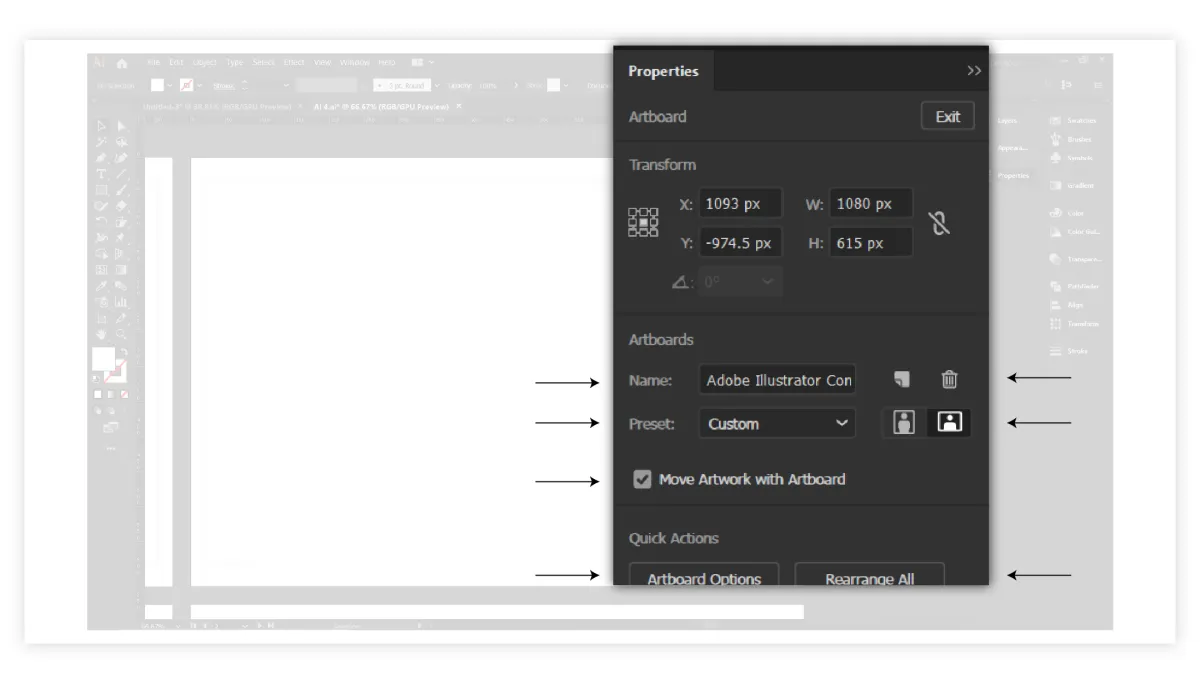Image resolution: width=1200 pixels, height=683 pixels.
Task: Open the Color Guide panel
Action: 1075,232
